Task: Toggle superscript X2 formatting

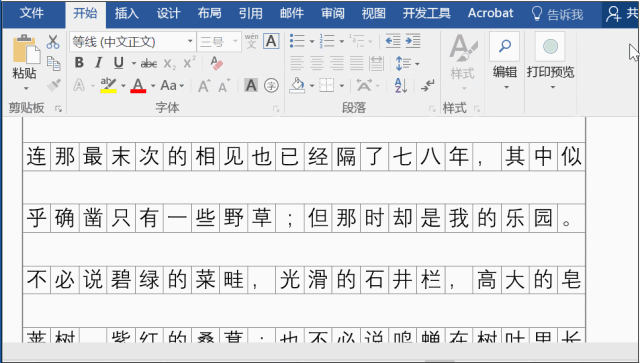Action: coord(189,63)
